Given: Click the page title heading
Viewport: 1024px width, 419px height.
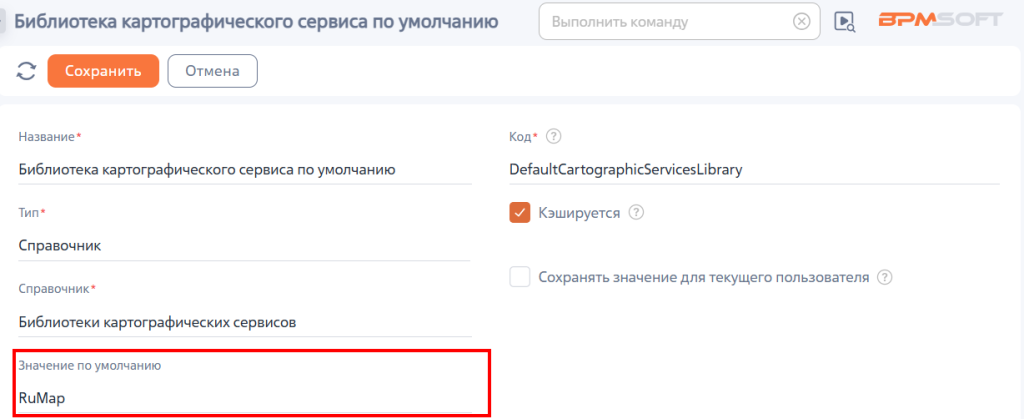Looking at the screenshot, I should coord(257,22).
